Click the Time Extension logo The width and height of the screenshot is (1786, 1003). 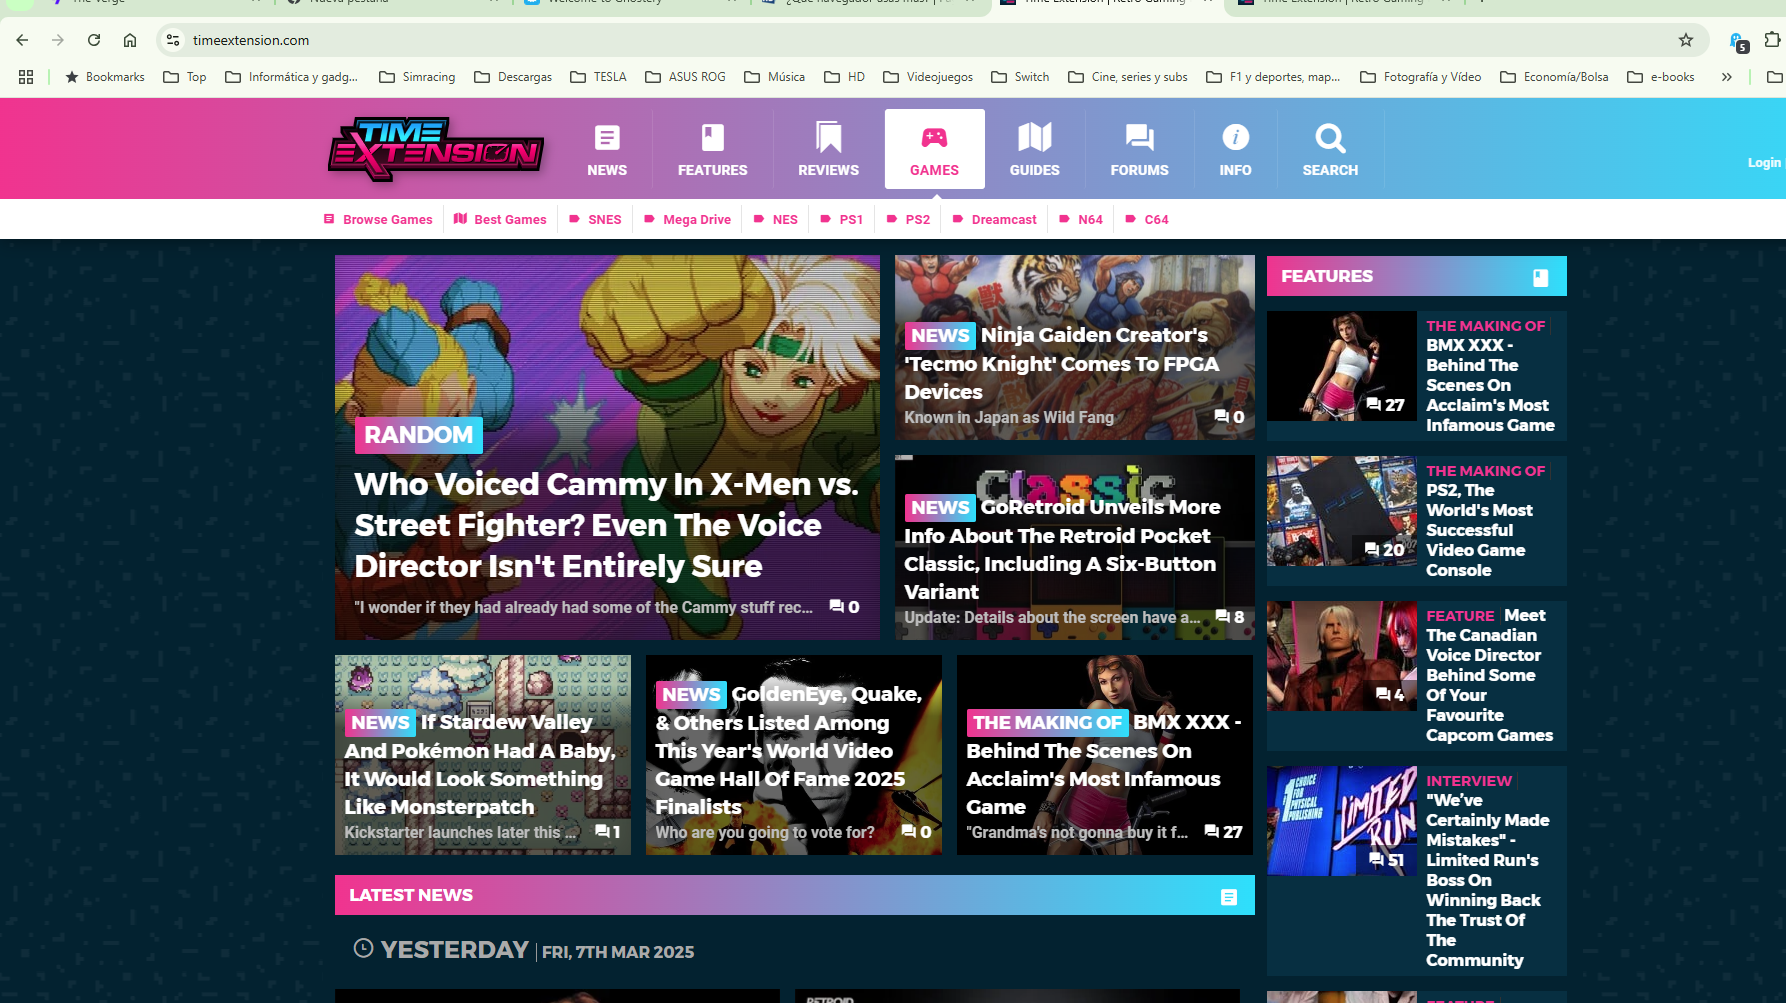pos(436,150)
